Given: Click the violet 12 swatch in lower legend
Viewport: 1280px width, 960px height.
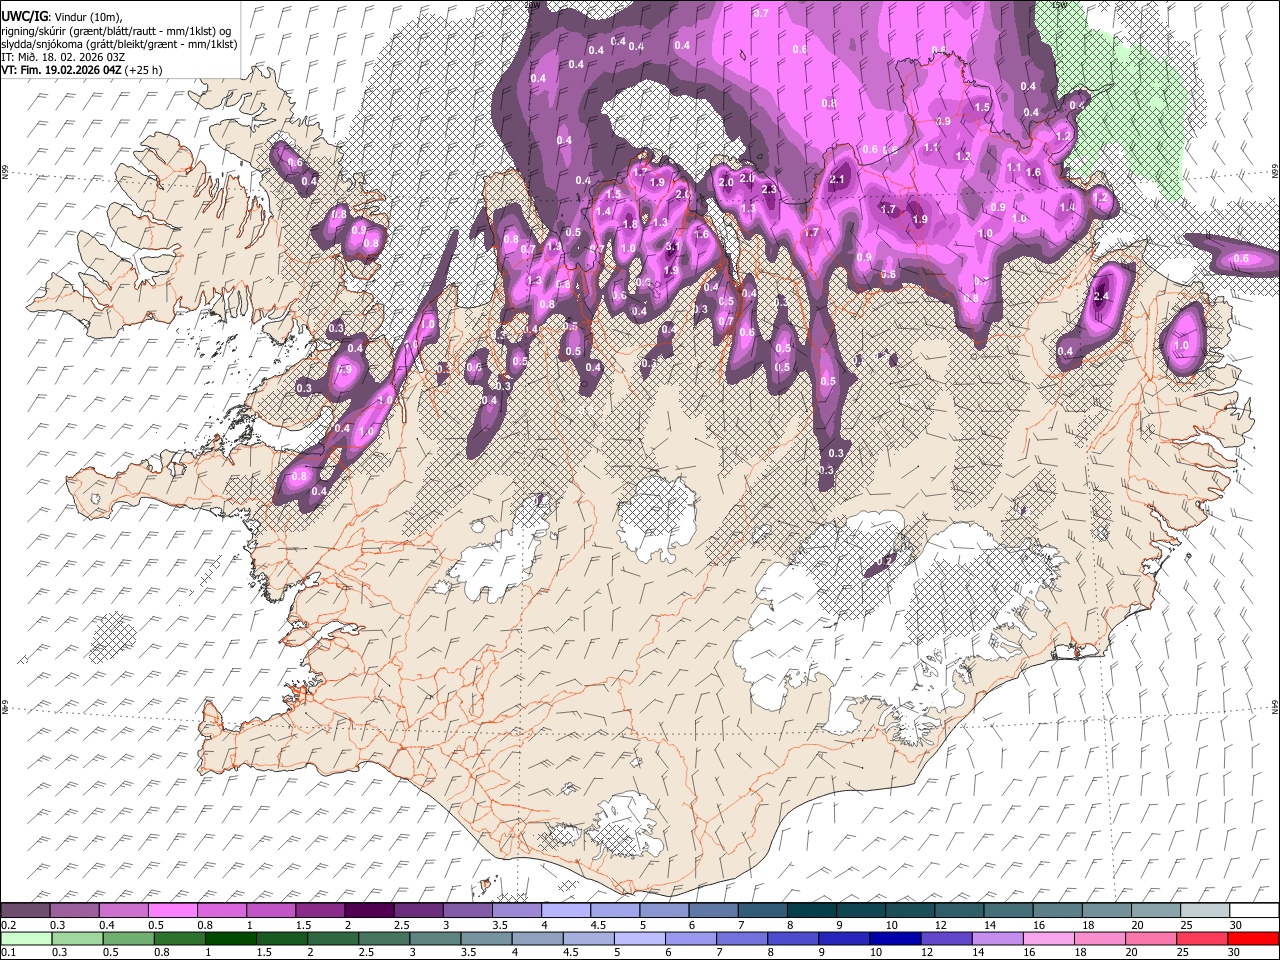Looking at the screenshot, I should [945, 938].
